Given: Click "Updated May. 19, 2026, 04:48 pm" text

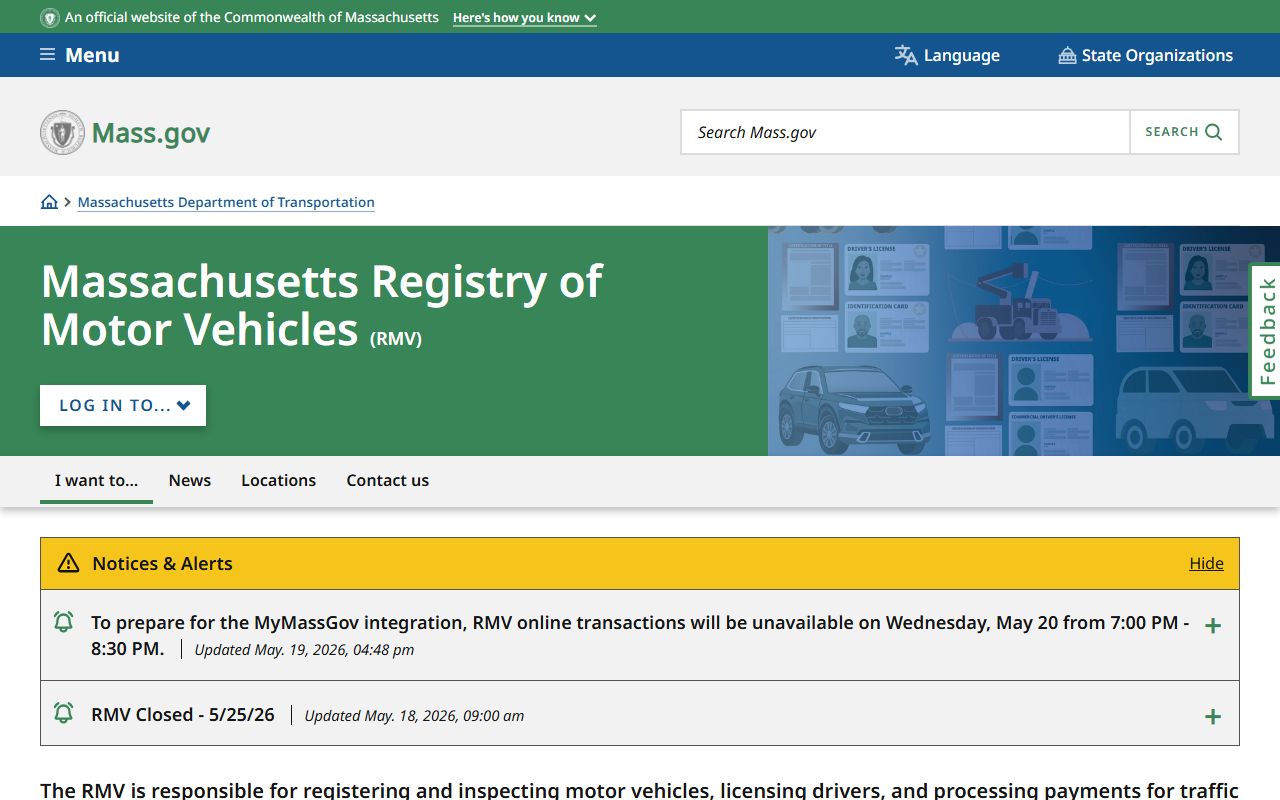Looking at the screenshot, I should point(304,650).
